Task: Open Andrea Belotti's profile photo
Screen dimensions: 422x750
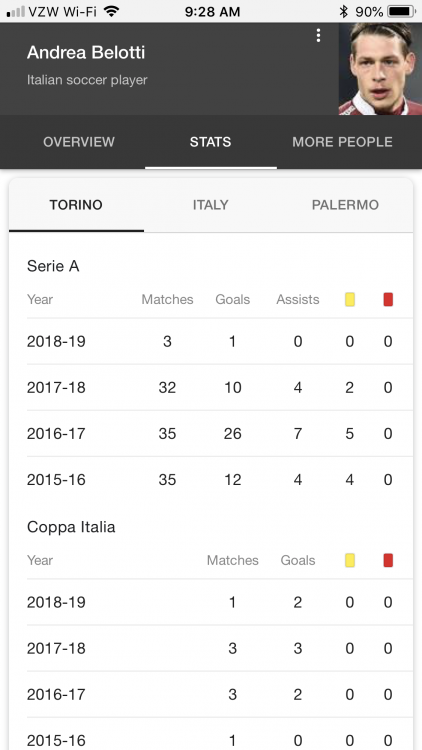Action: (x=380, y=69)
